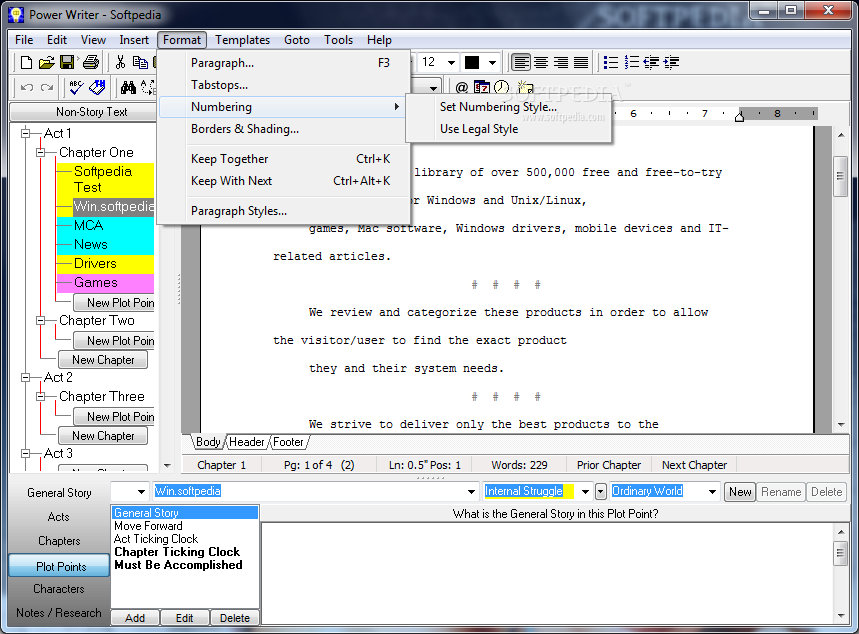Increase paragraph indent
This screenshot has height=634, width=859.
[x=671, y=62]
